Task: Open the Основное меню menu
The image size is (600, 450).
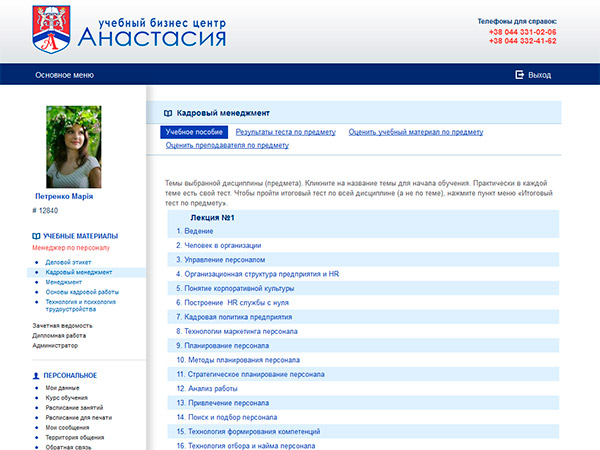Action: coord(64,75)
